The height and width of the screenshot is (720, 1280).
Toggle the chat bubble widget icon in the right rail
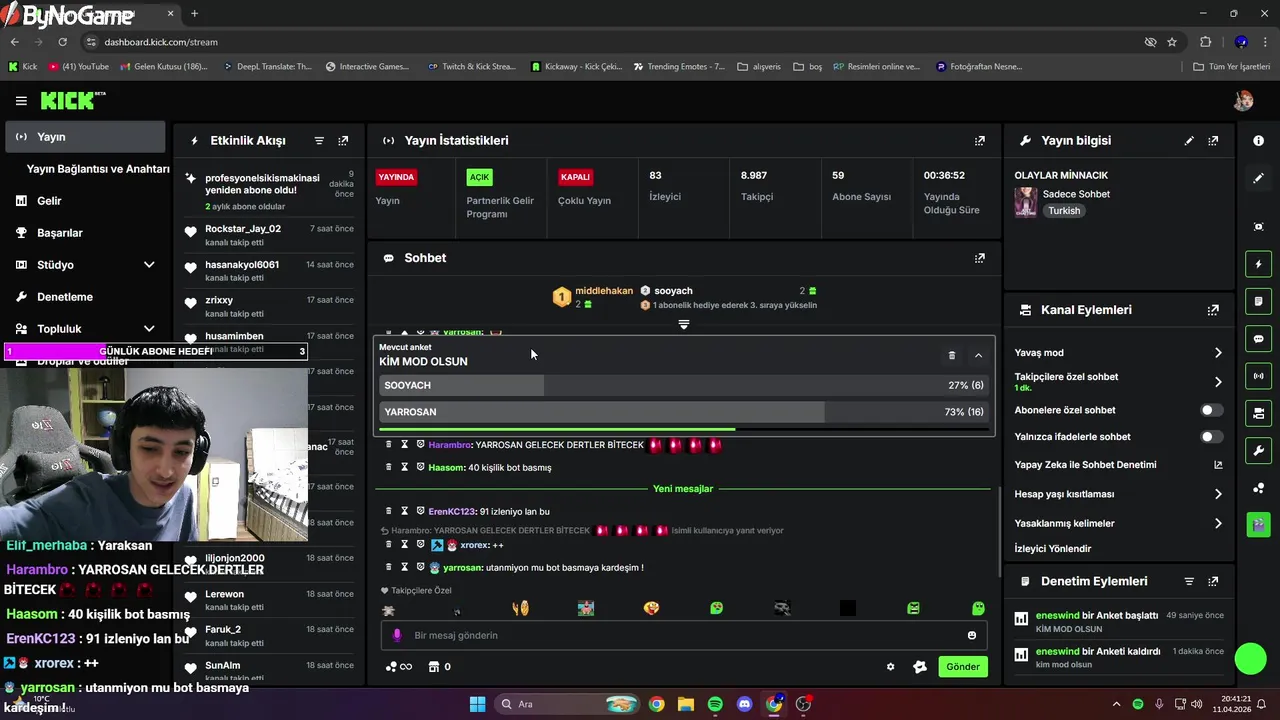1258,338
